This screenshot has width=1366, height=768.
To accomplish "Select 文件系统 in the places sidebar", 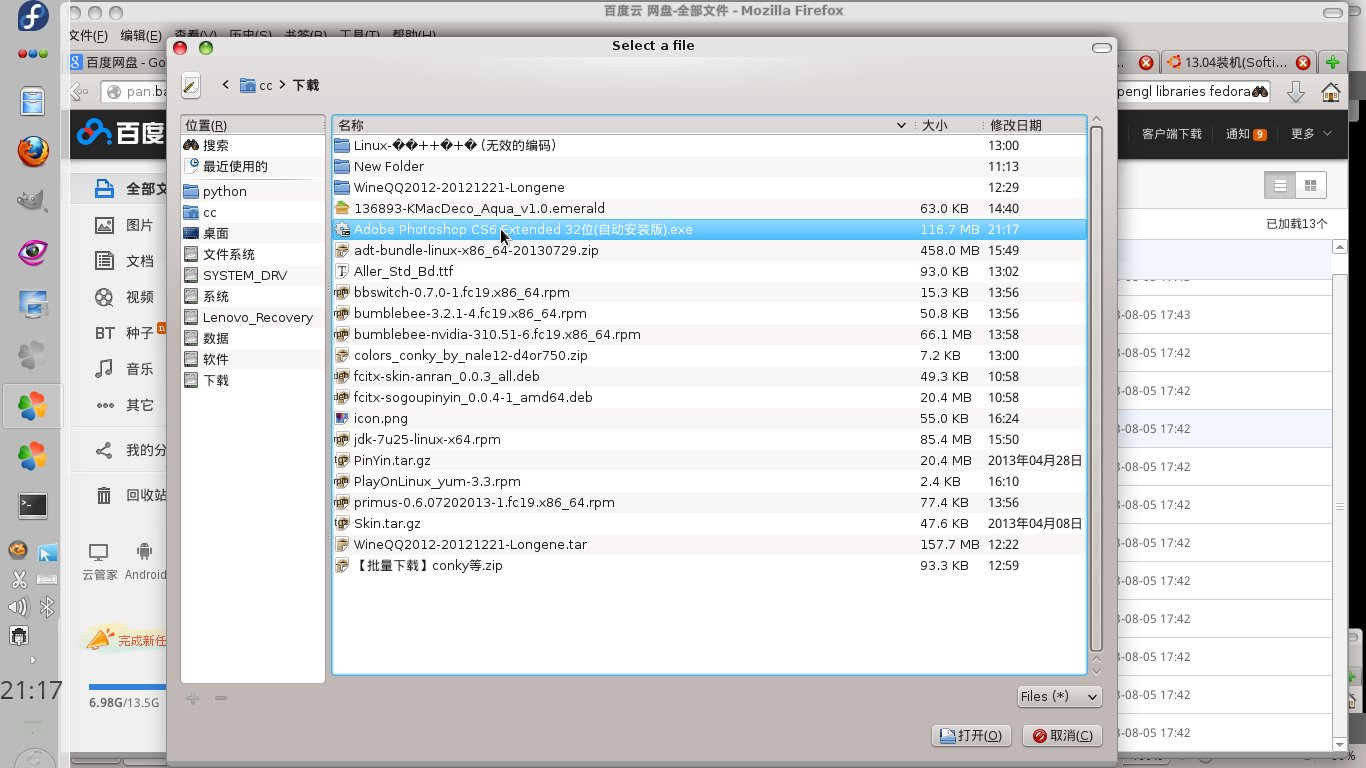I will point(253,254).
